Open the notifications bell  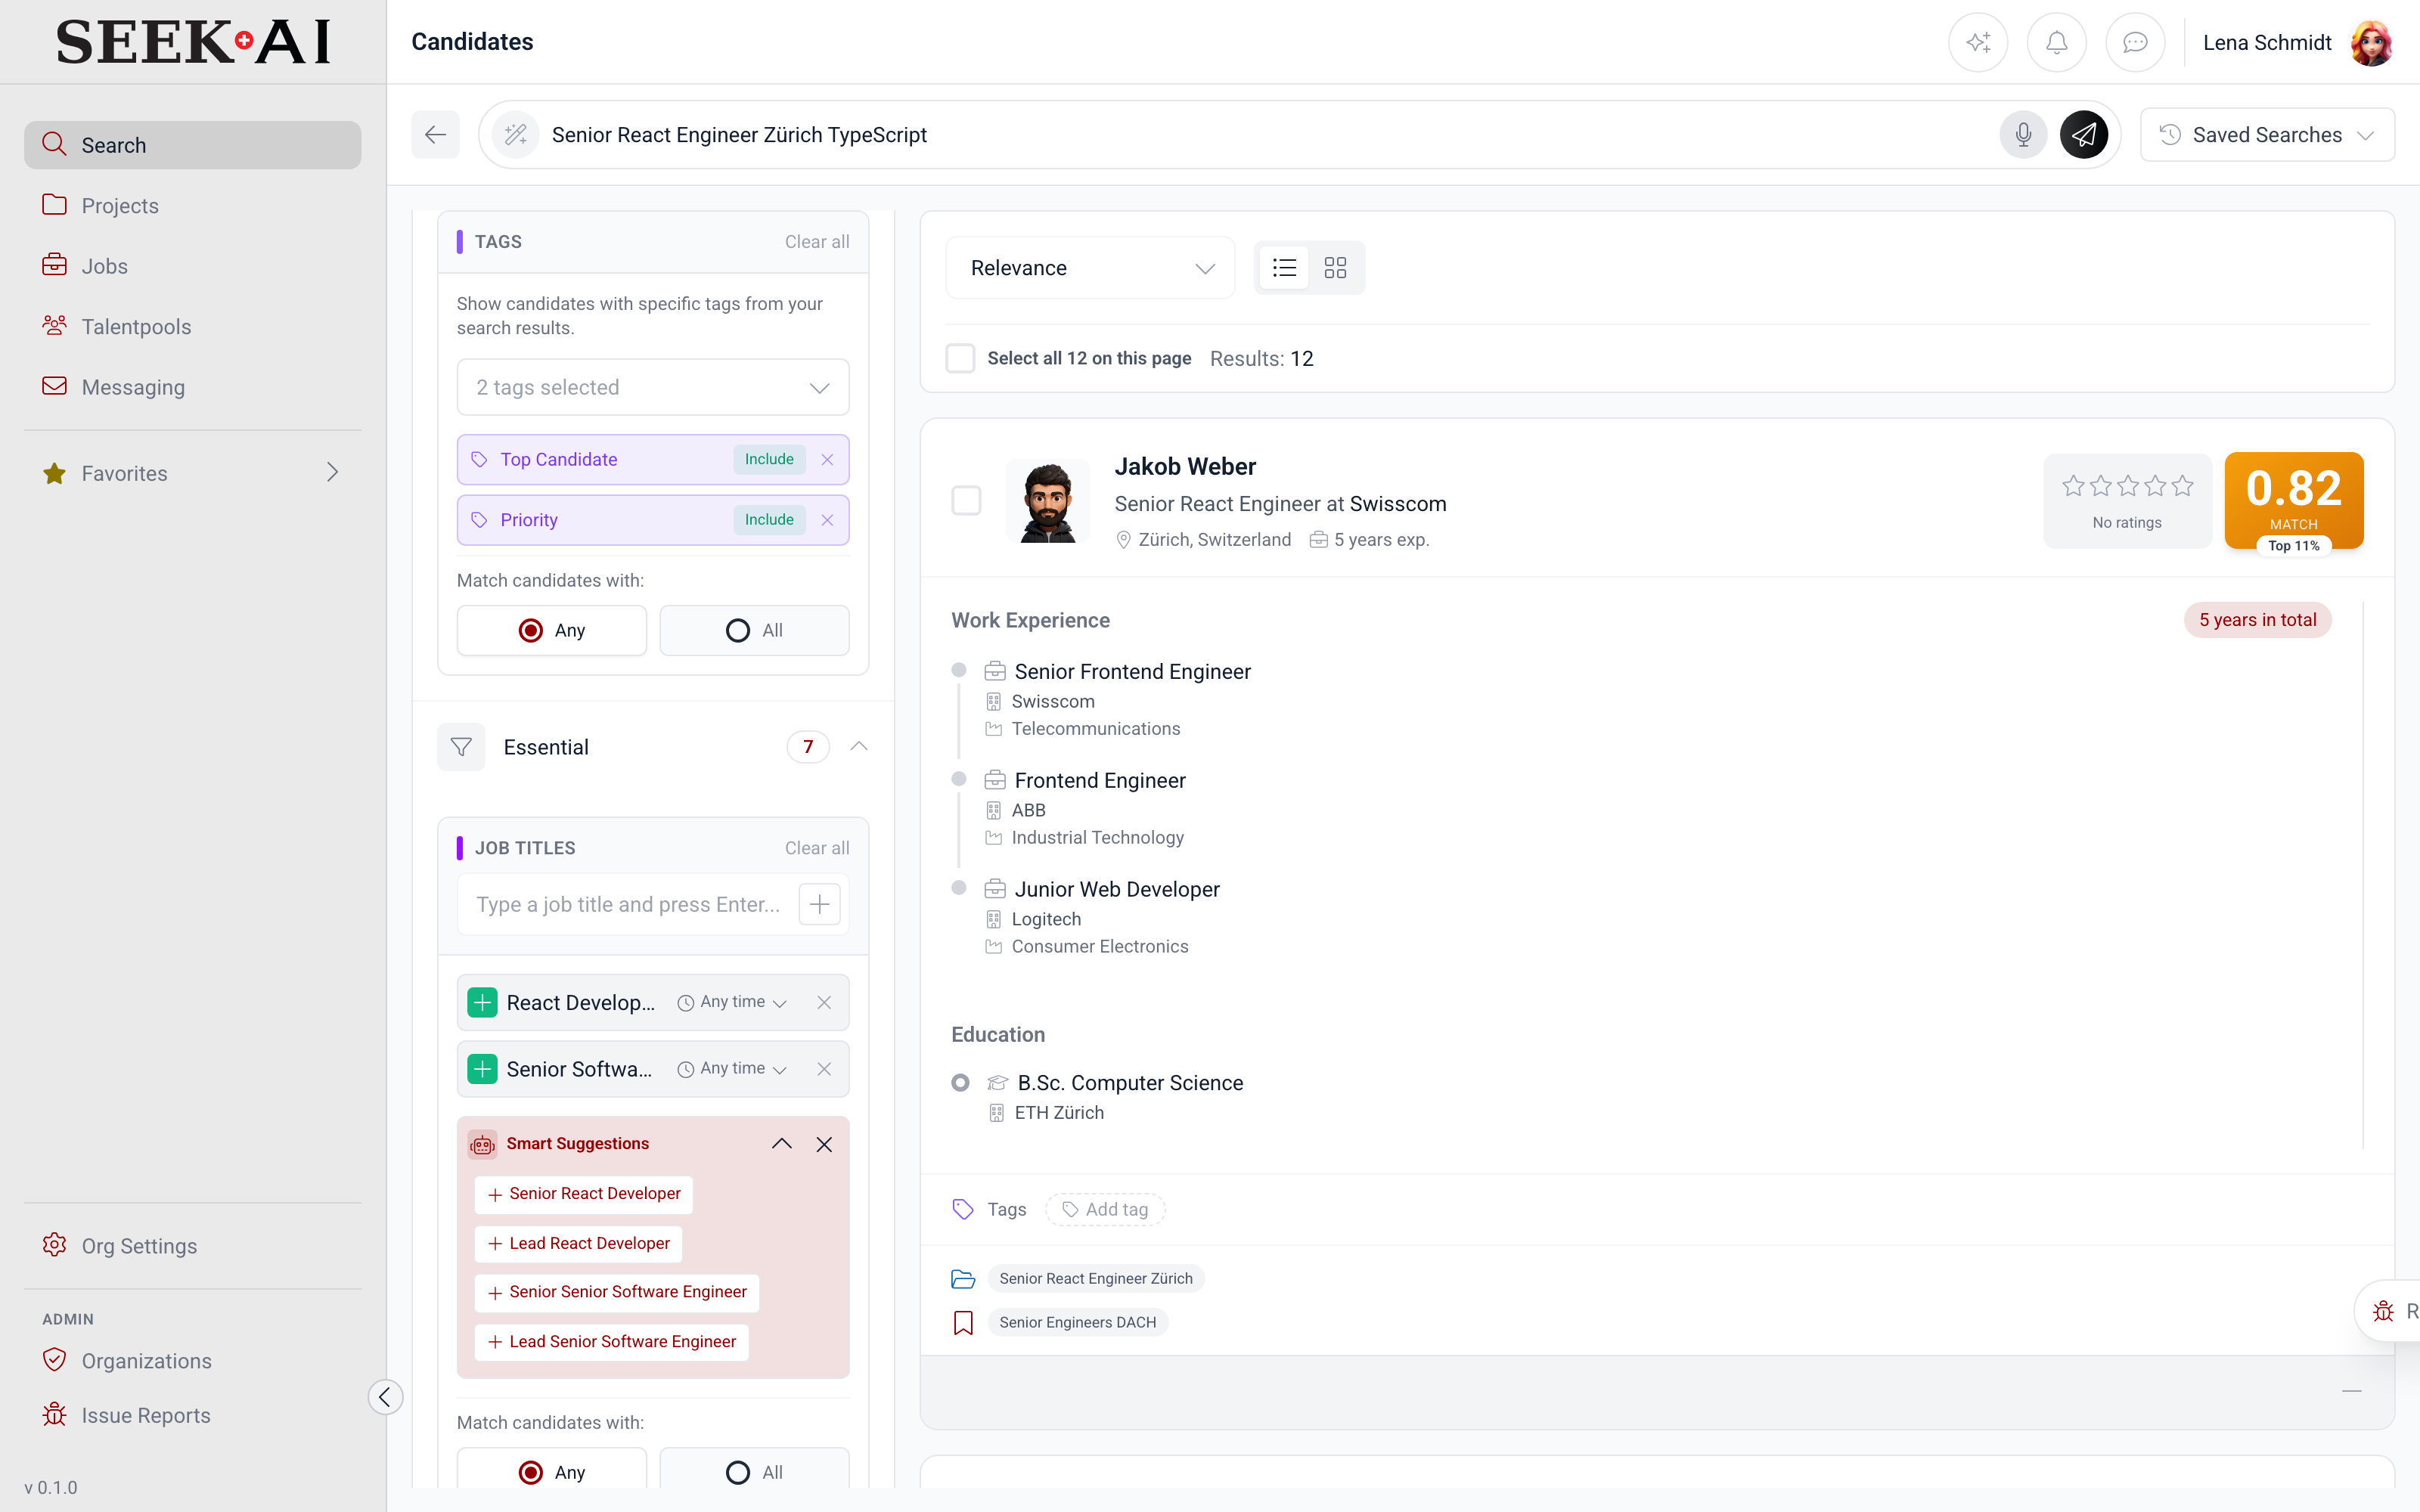pyautogui.click(x=2056, y=42)
